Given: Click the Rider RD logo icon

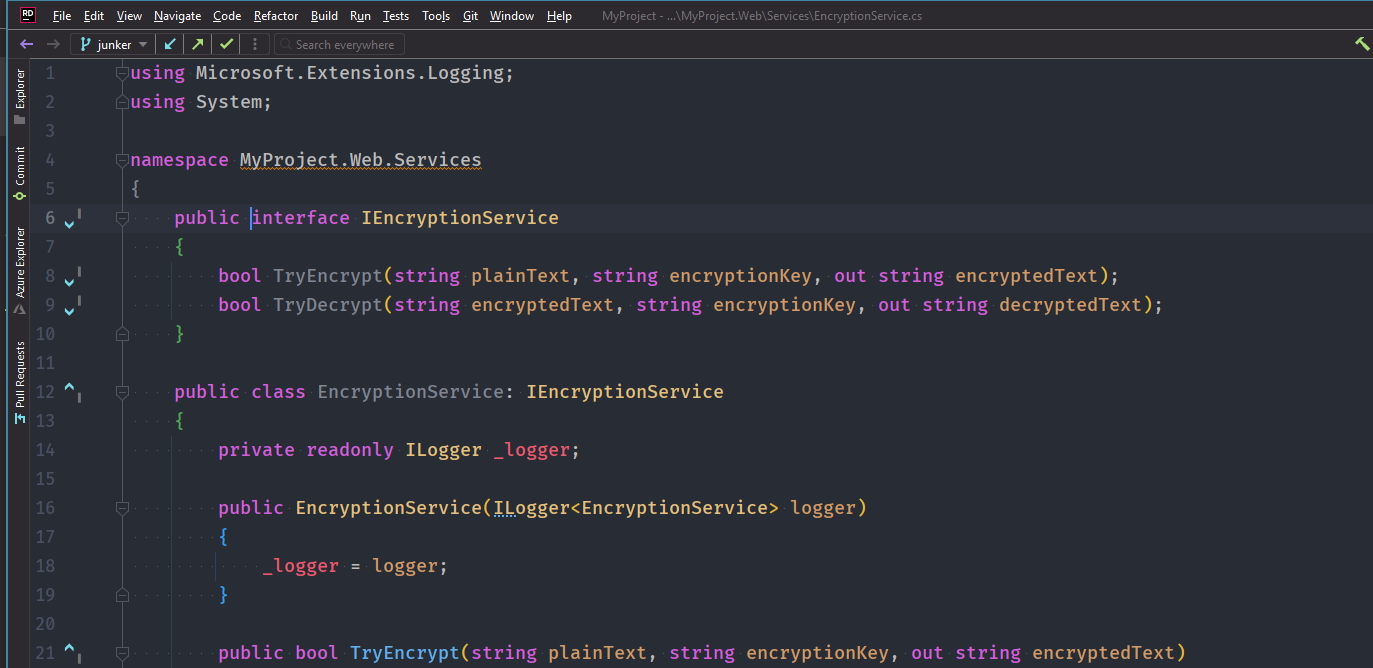Looking at the screenshot, I should coord(28,15).
